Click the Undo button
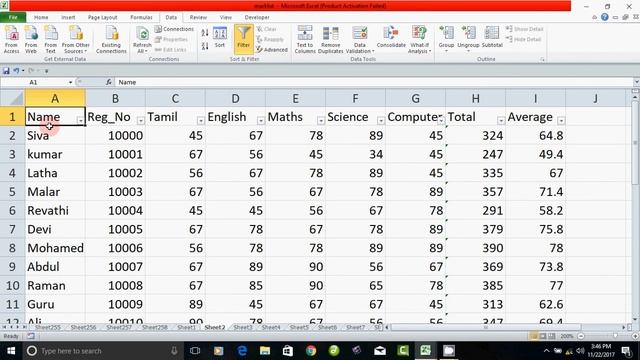Screen dimensions: 640x360 [16, 71]
